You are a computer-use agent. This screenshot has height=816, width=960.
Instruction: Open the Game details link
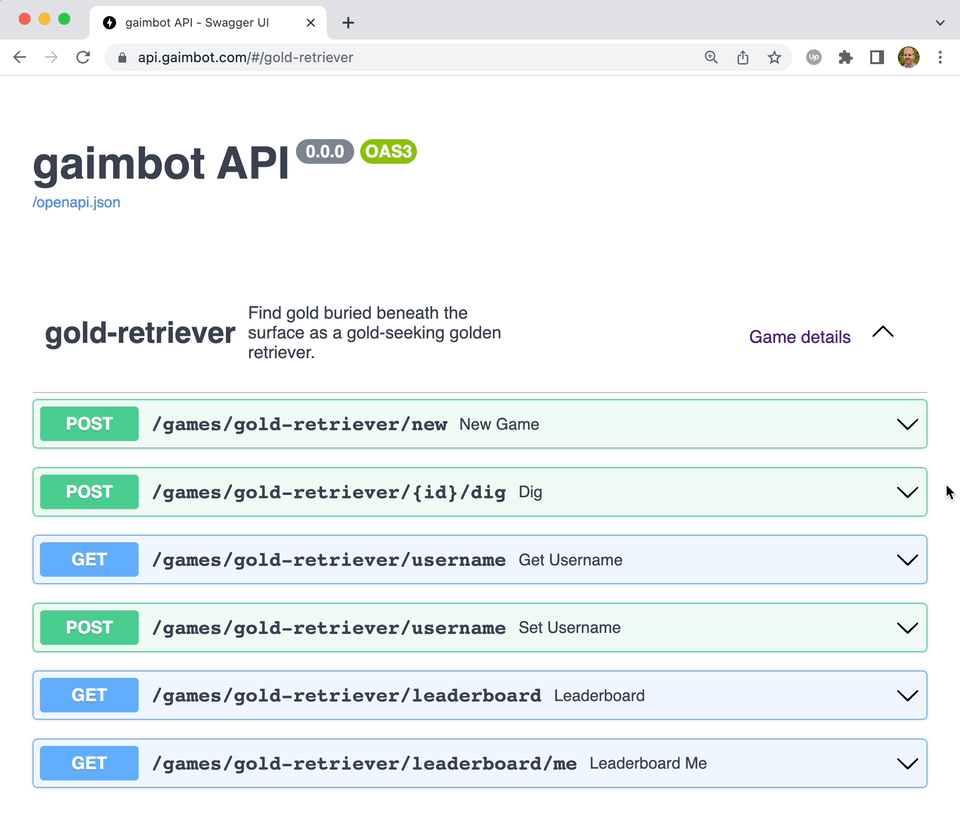800,337
